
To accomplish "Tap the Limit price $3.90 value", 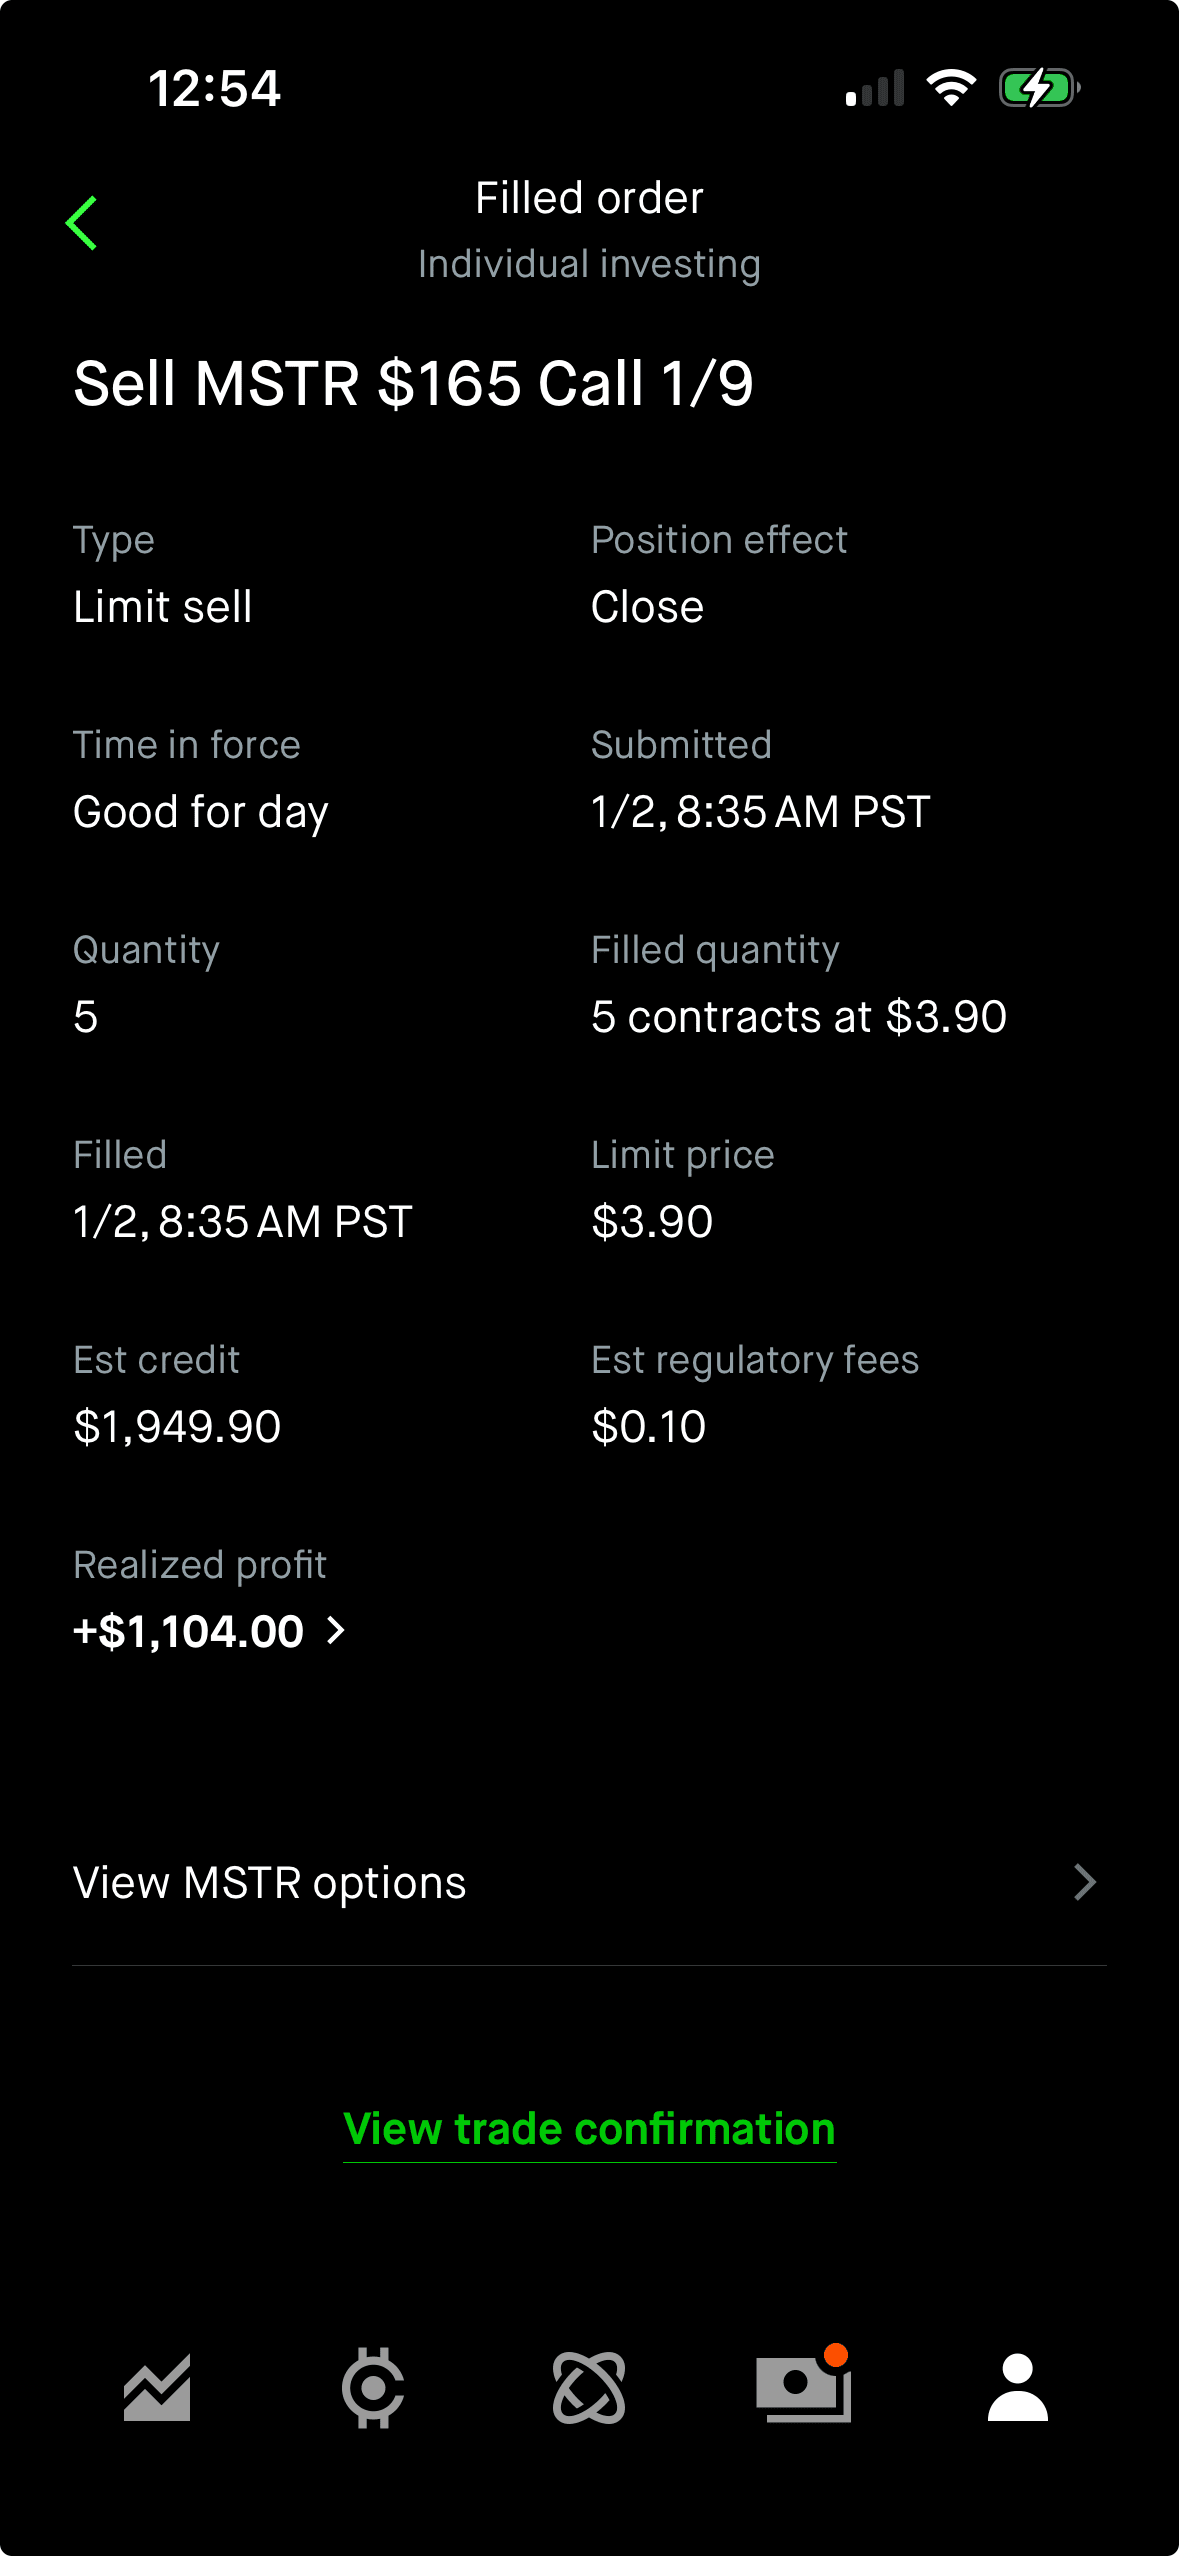I will 652,1221.
